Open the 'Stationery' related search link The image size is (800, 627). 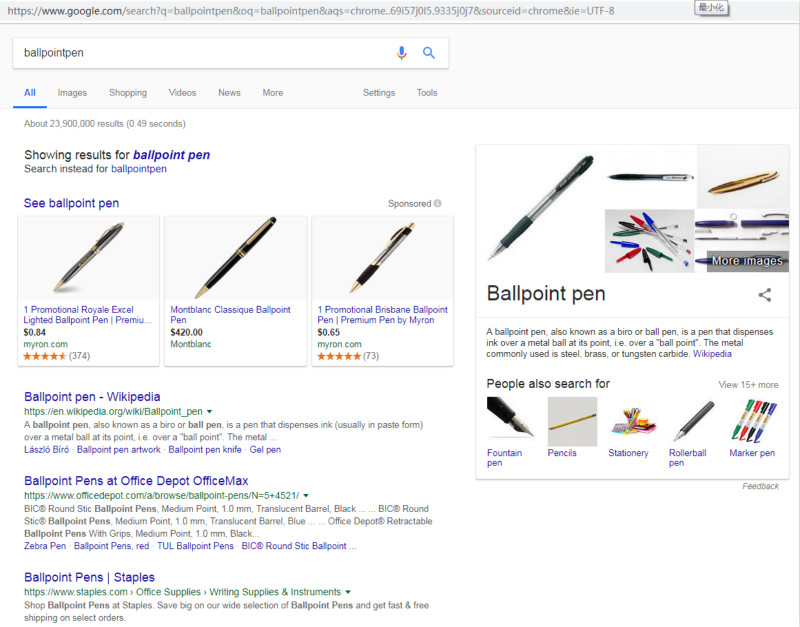coord(628,453)
